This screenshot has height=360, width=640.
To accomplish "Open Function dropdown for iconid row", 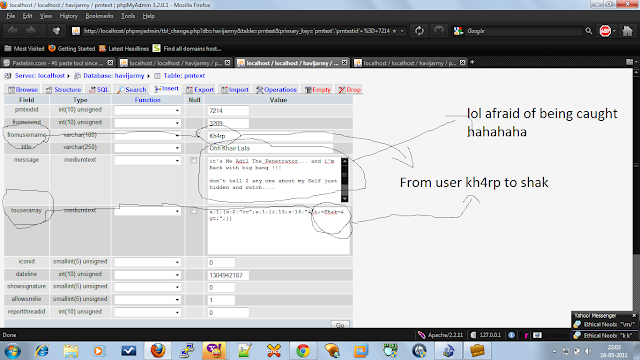I will pos(147,262).
